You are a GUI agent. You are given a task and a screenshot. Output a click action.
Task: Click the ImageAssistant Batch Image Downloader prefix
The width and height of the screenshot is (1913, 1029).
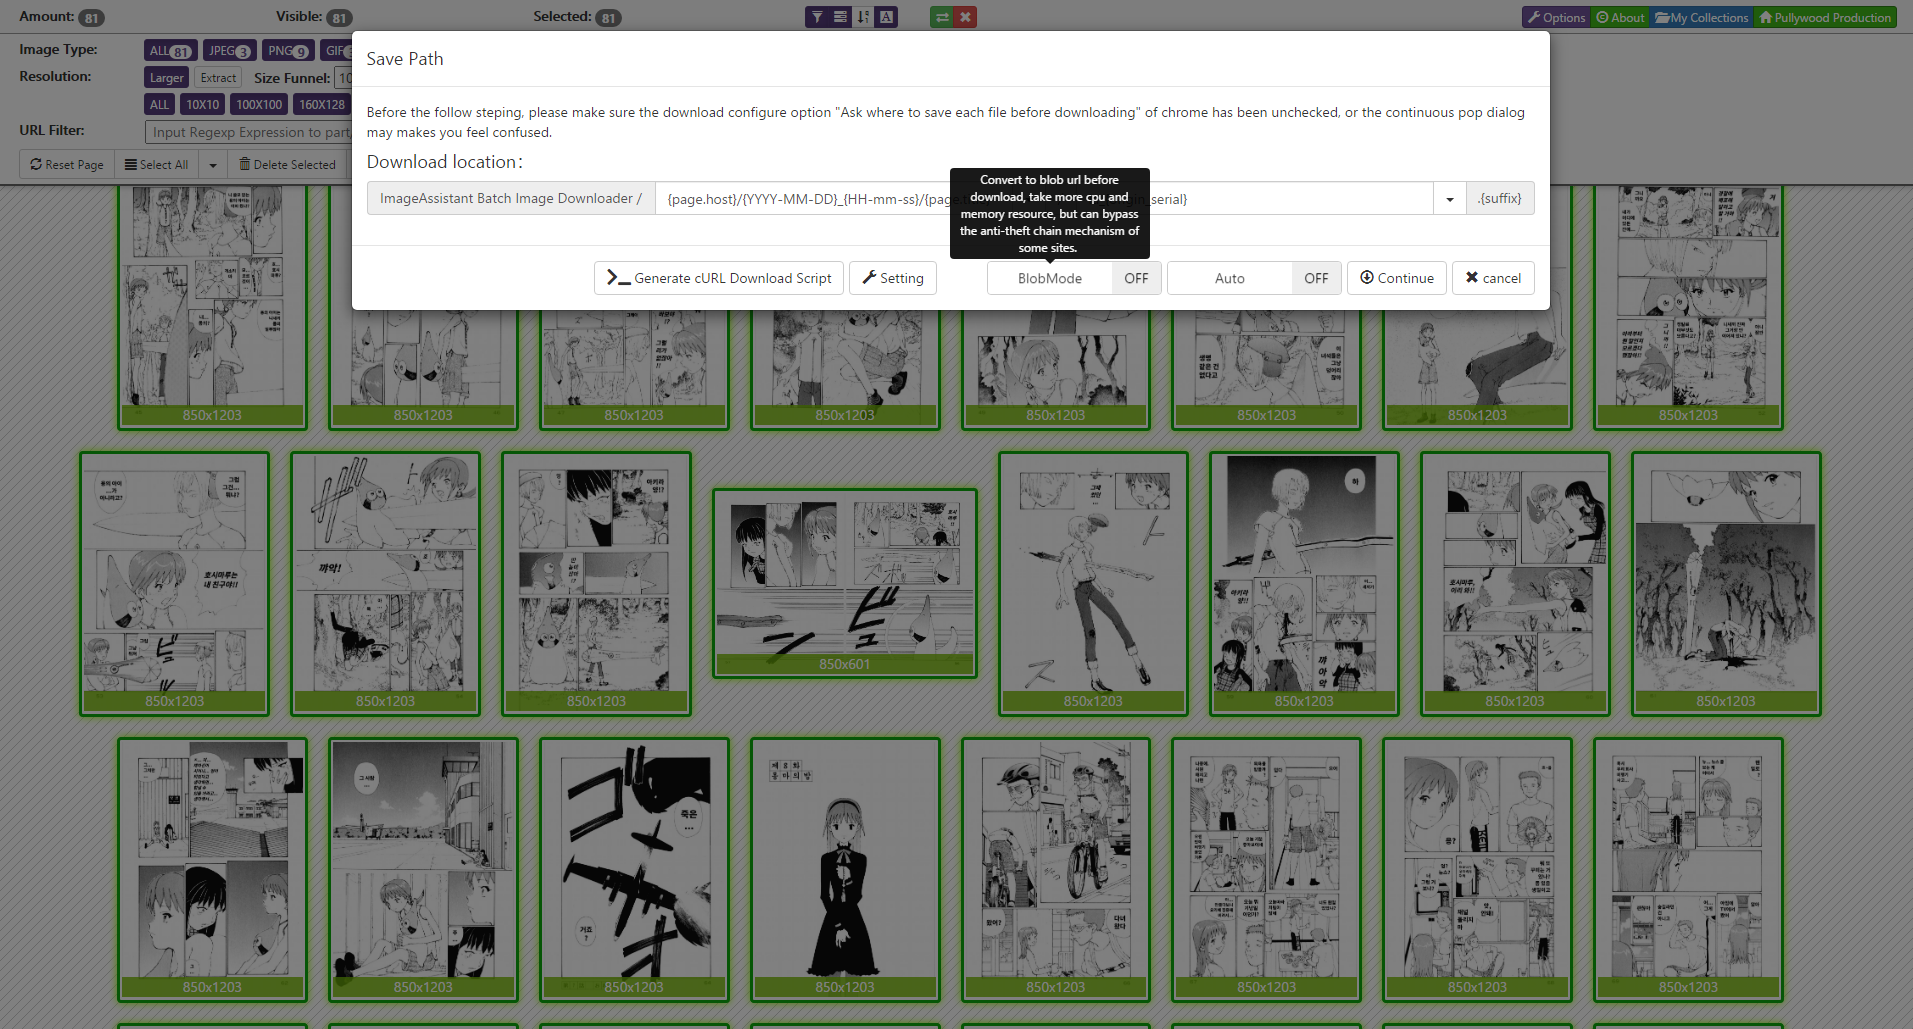(510, 198)
